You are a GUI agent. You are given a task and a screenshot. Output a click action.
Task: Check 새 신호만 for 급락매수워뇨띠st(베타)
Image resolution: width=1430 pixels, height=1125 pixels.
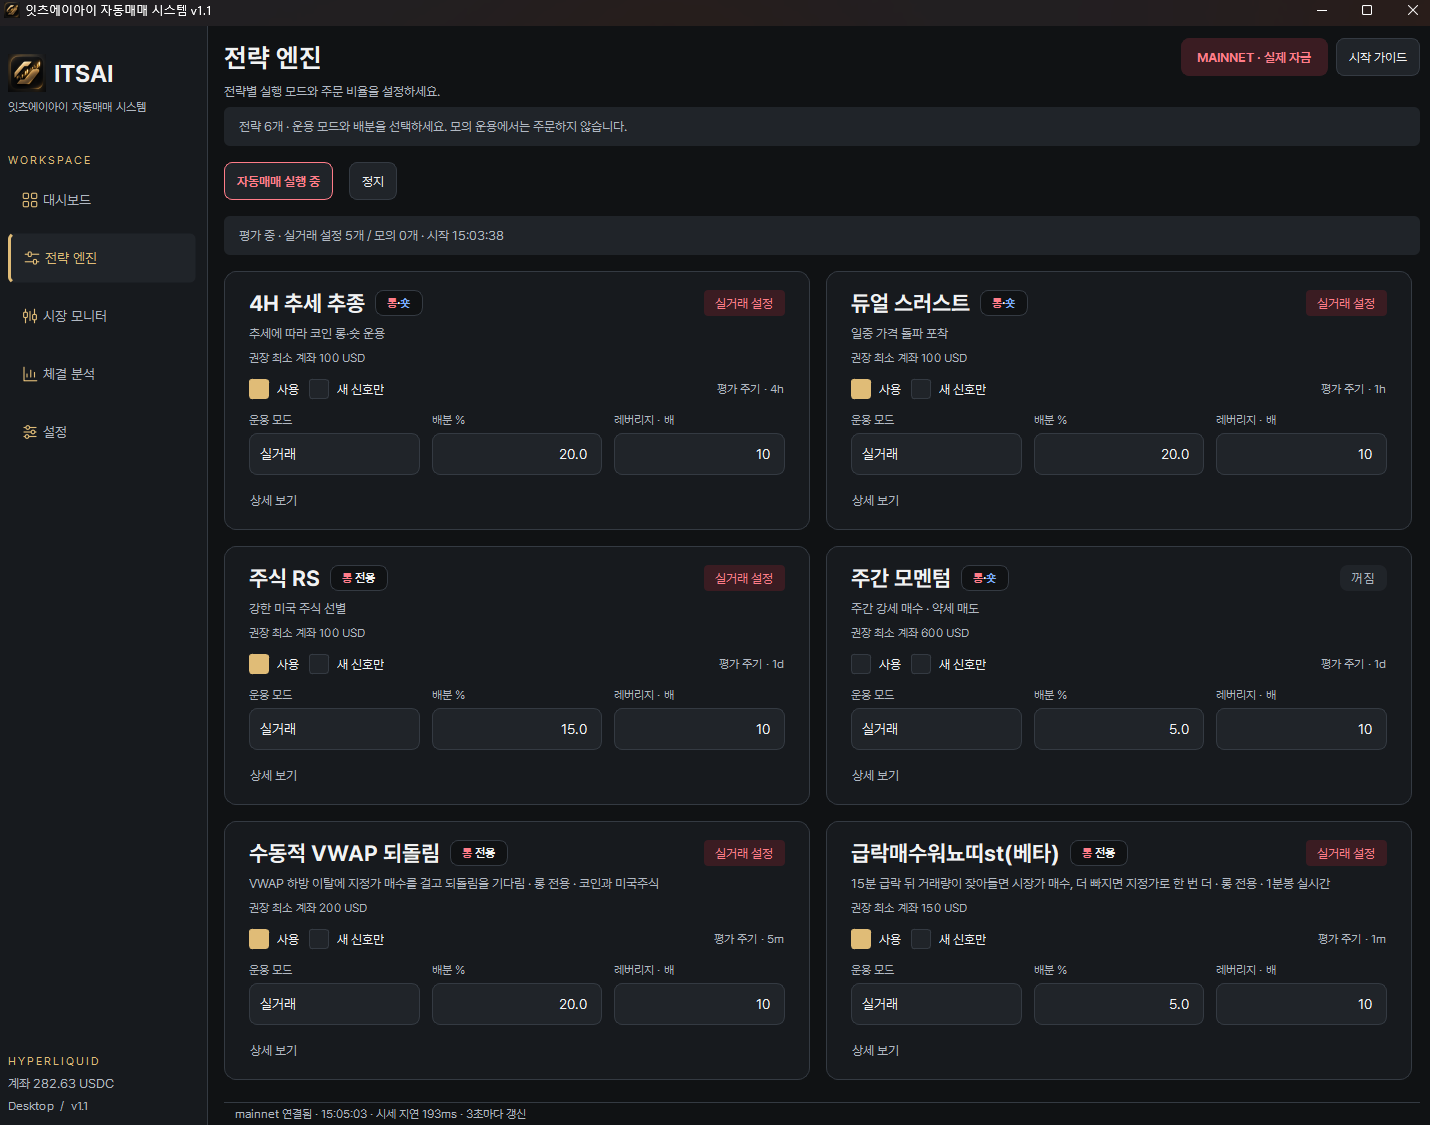point(921,939)
